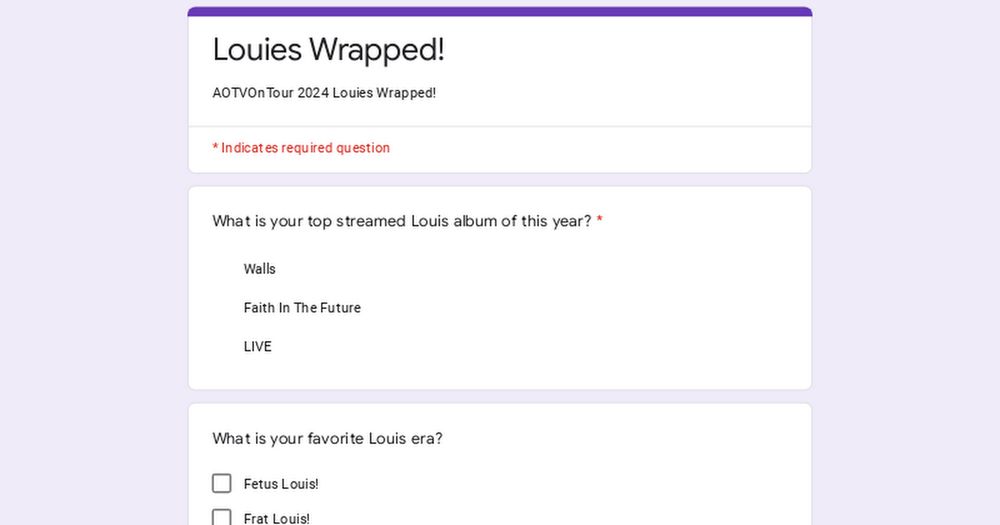Click the Fetus Louis! label text
This screenshot has height=525, width=1000.
[x=281, y=484]
